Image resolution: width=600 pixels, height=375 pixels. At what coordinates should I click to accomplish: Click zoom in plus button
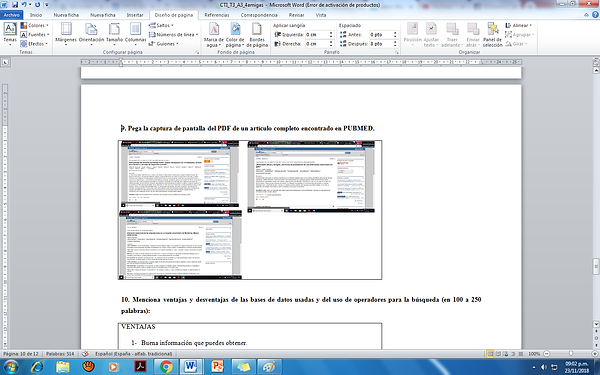click(x=595, y=354)
